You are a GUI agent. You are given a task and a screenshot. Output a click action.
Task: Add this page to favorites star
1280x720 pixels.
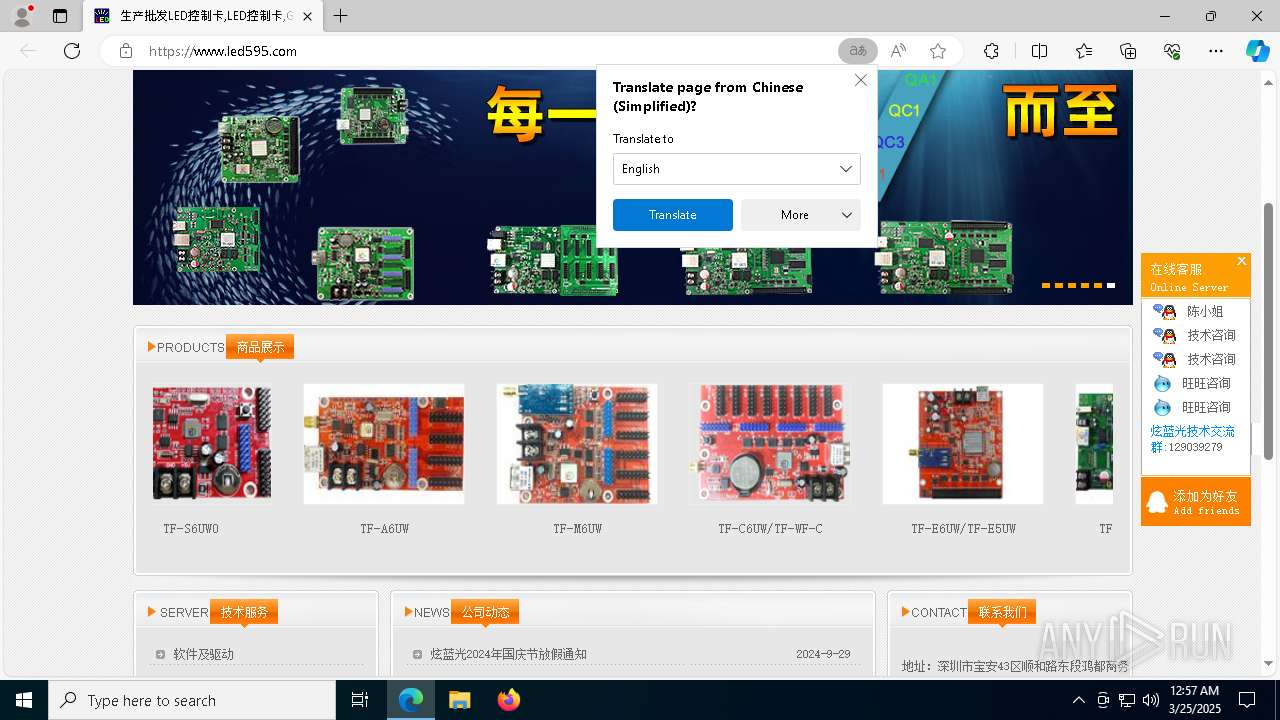point(938,51)
